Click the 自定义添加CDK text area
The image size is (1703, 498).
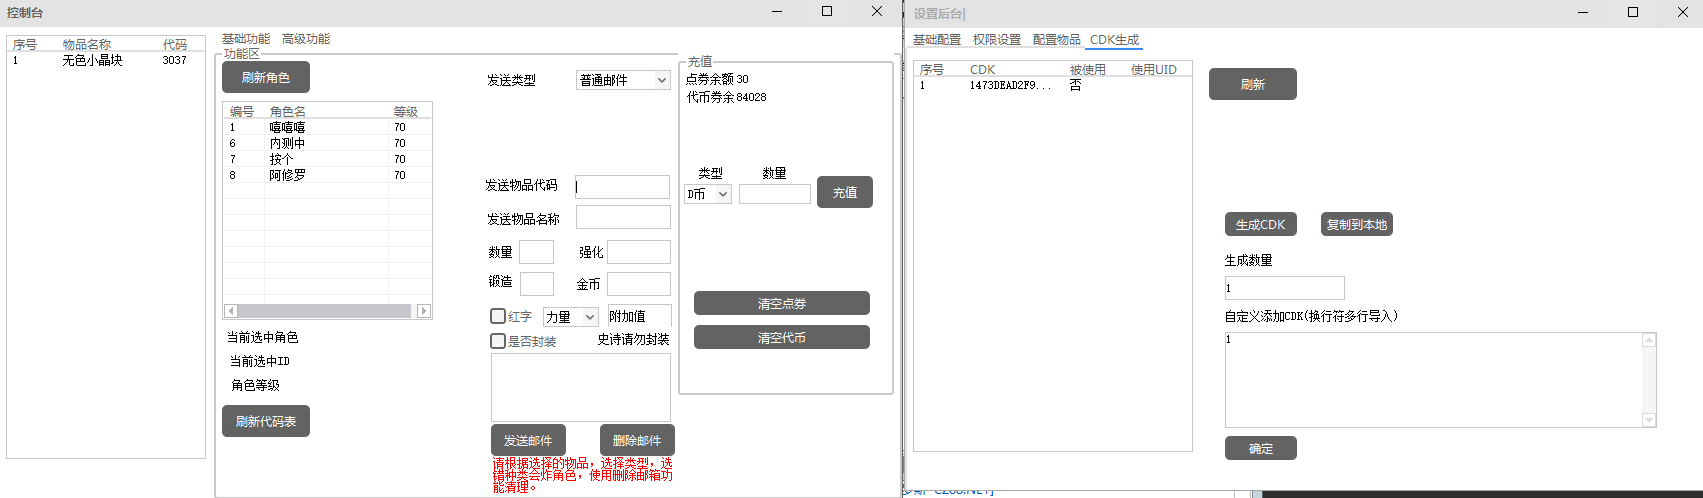coord(1433,380)
